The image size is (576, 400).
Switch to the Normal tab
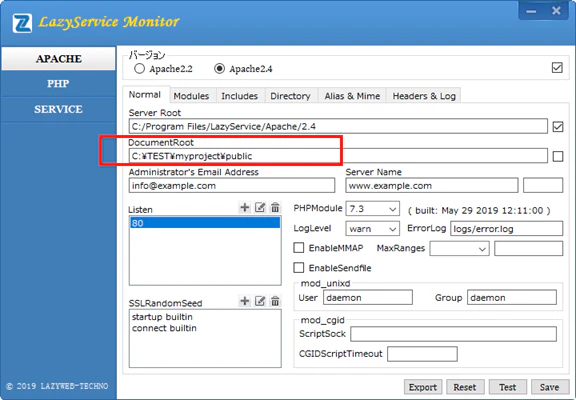click(x=145, y=95)
